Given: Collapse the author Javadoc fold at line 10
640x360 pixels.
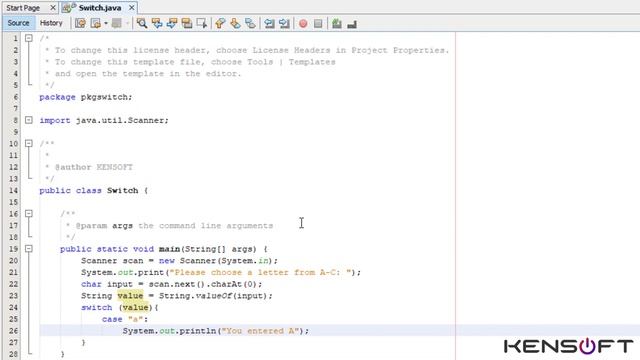Looking at the screenshot, I should pyautogui.click(x=29, y=143).
